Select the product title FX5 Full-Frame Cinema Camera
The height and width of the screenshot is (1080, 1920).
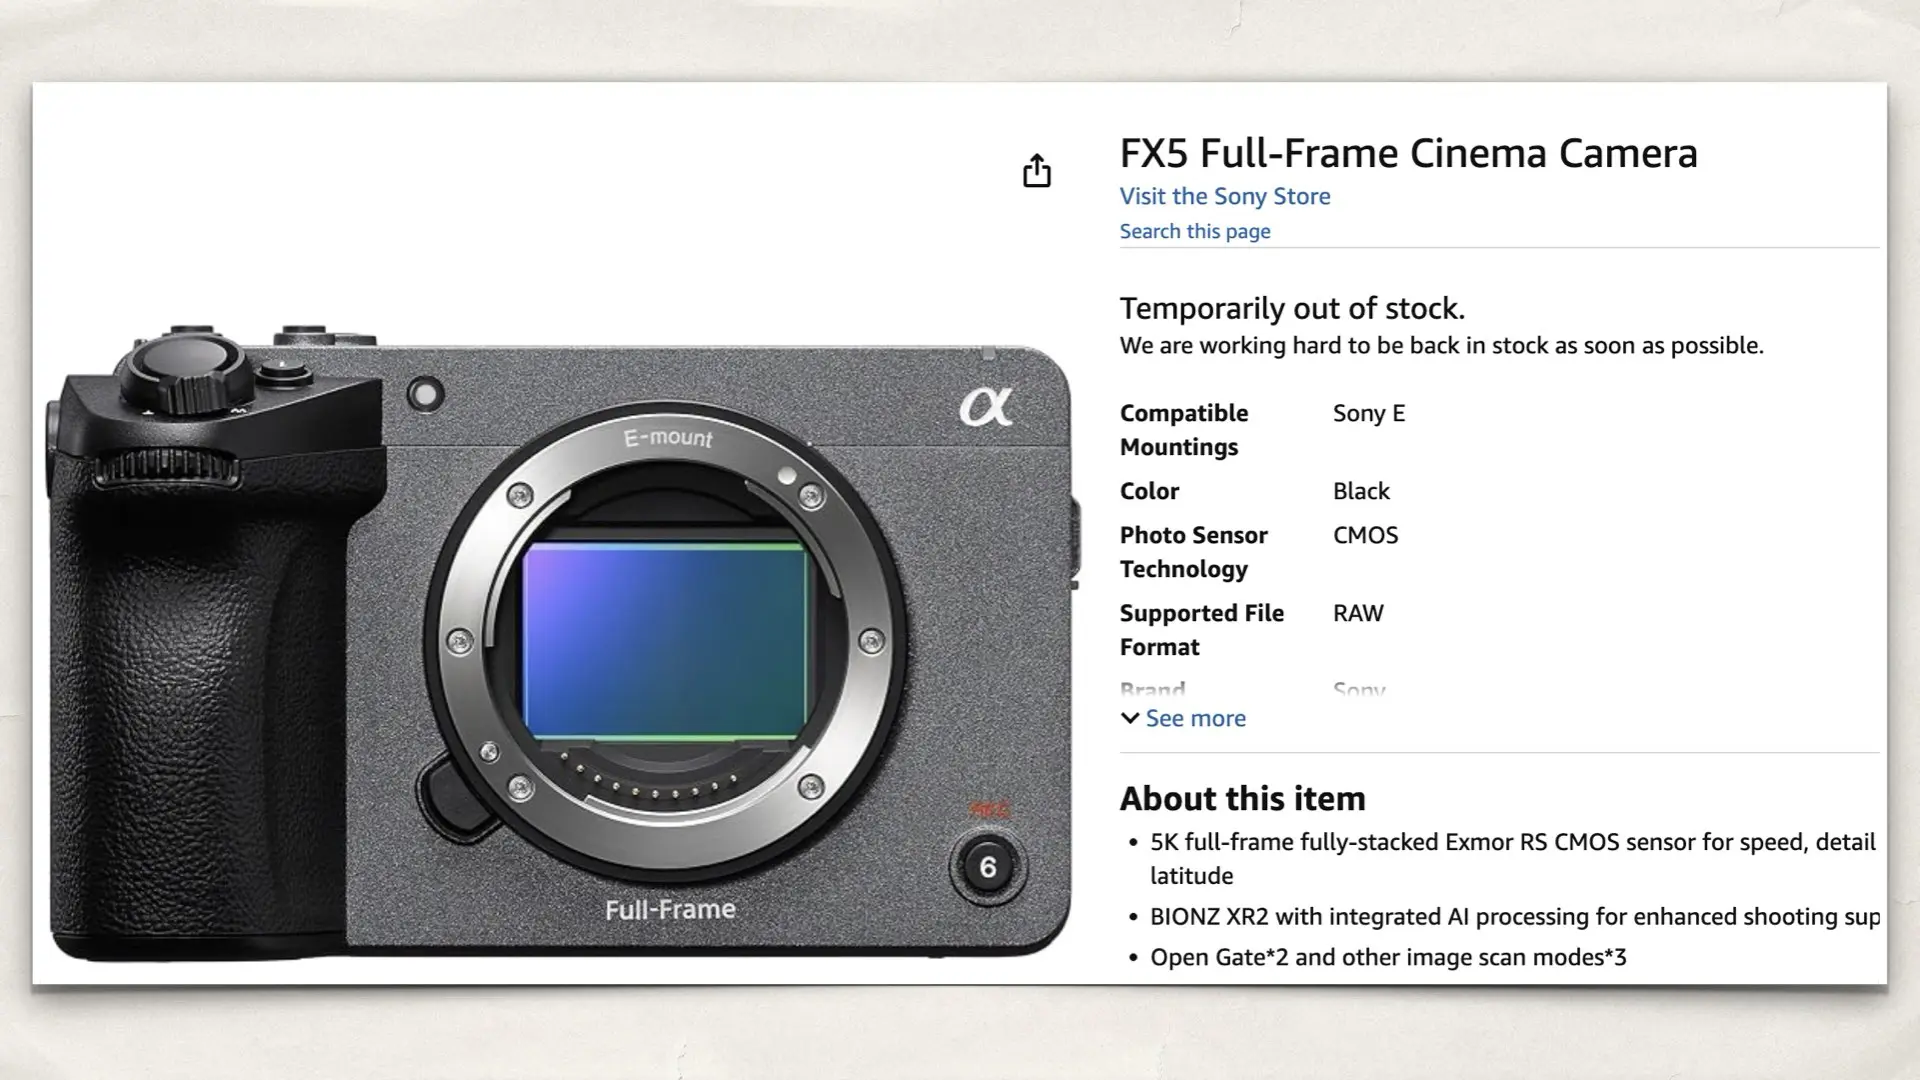(x=1408, y=153)
